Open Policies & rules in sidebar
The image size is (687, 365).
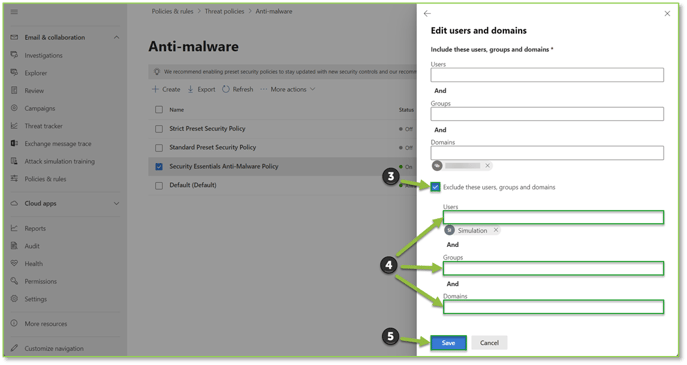(x=45, y=179)
